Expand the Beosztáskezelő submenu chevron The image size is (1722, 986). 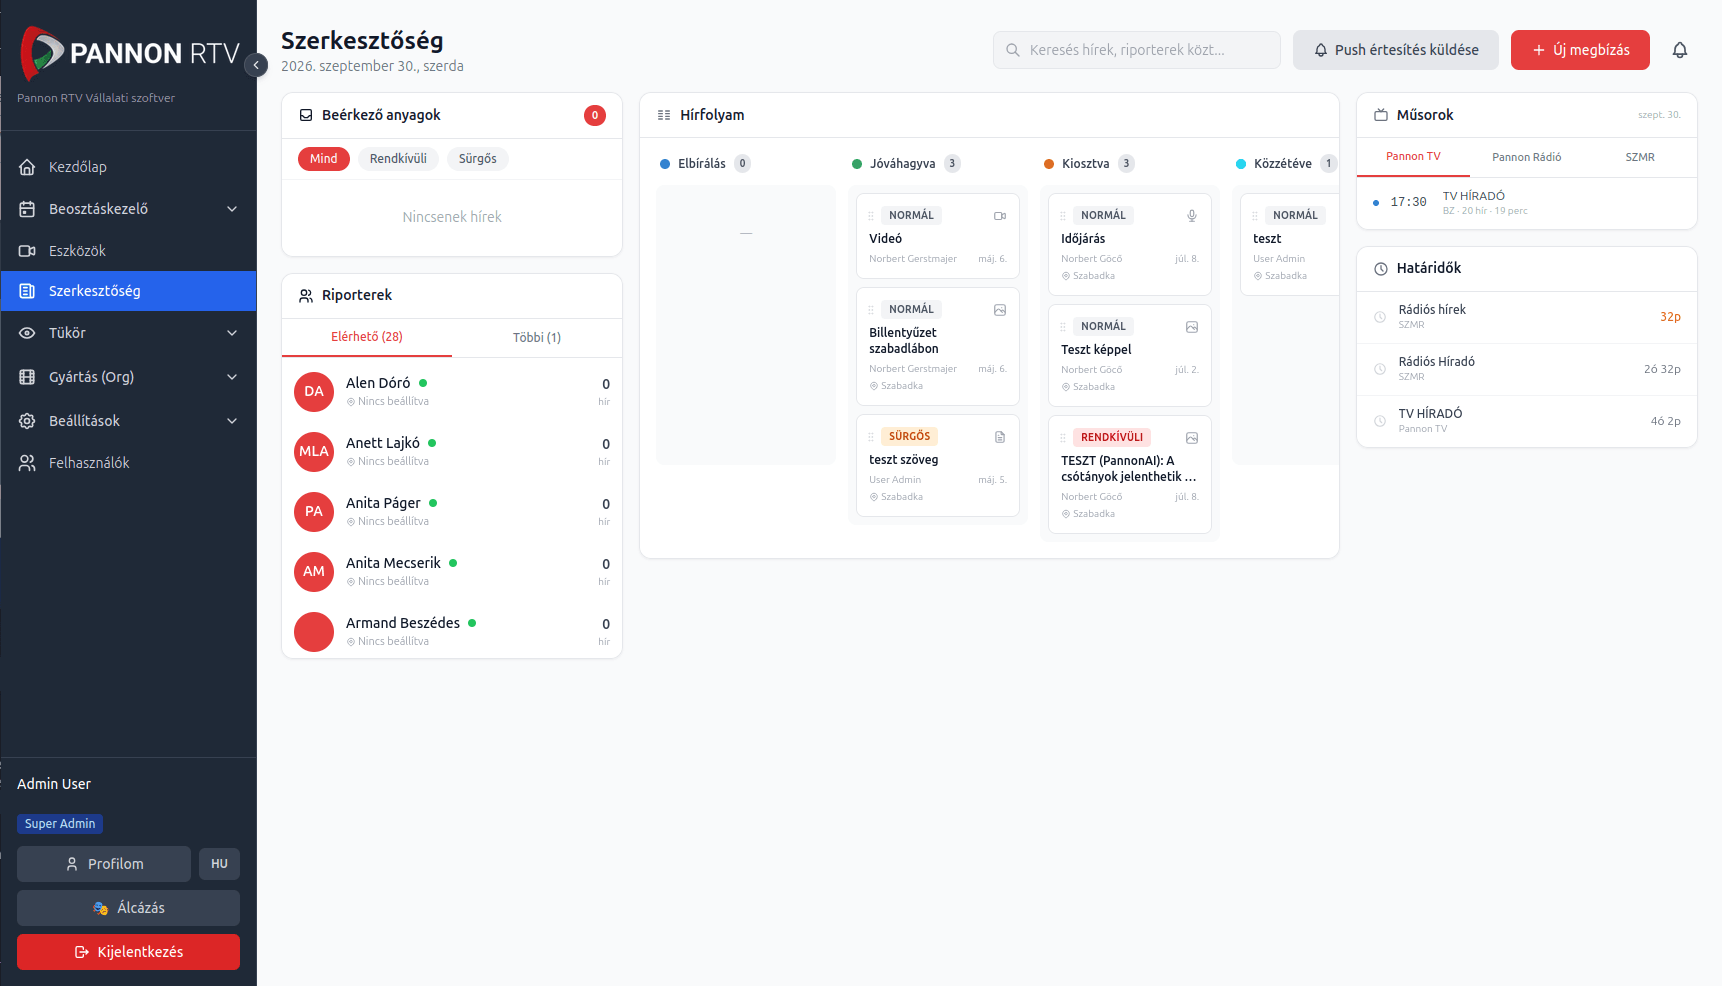coord(232,209)
